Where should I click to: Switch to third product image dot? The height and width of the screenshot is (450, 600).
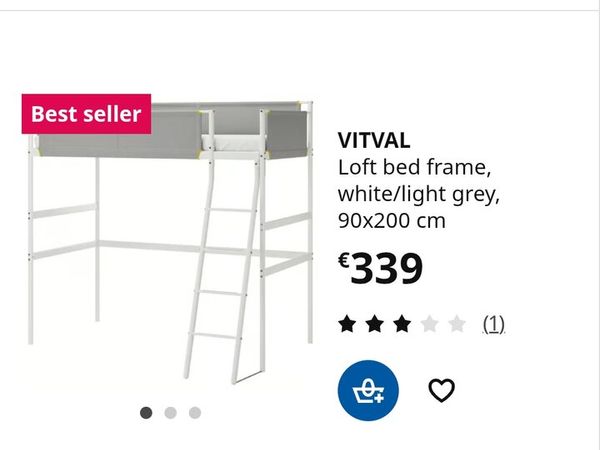click(x=195, y=413)
